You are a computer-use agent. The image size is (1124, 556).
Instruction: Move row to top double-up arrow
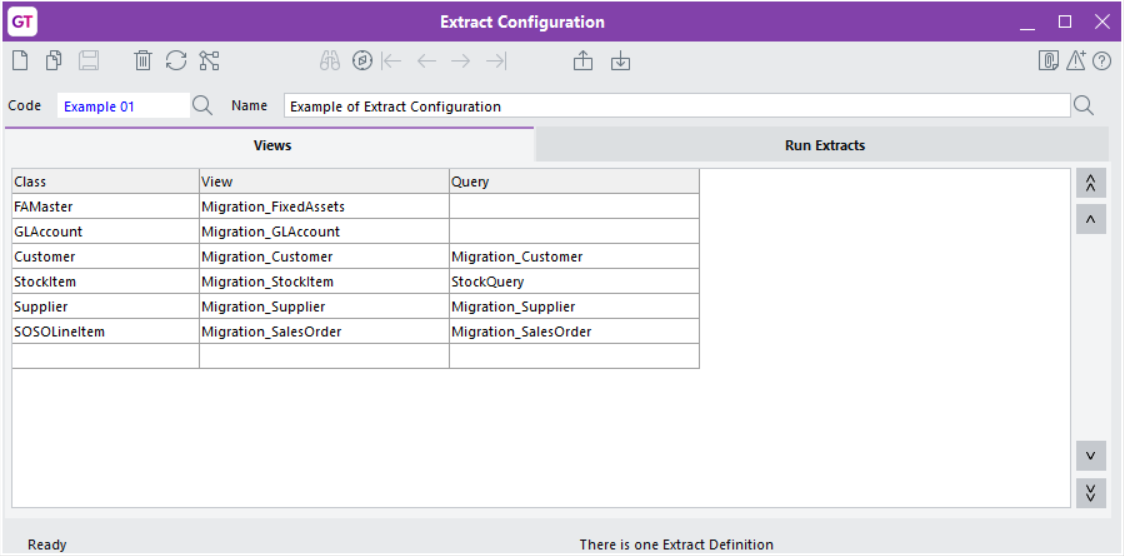click(x=1091, y=183)
